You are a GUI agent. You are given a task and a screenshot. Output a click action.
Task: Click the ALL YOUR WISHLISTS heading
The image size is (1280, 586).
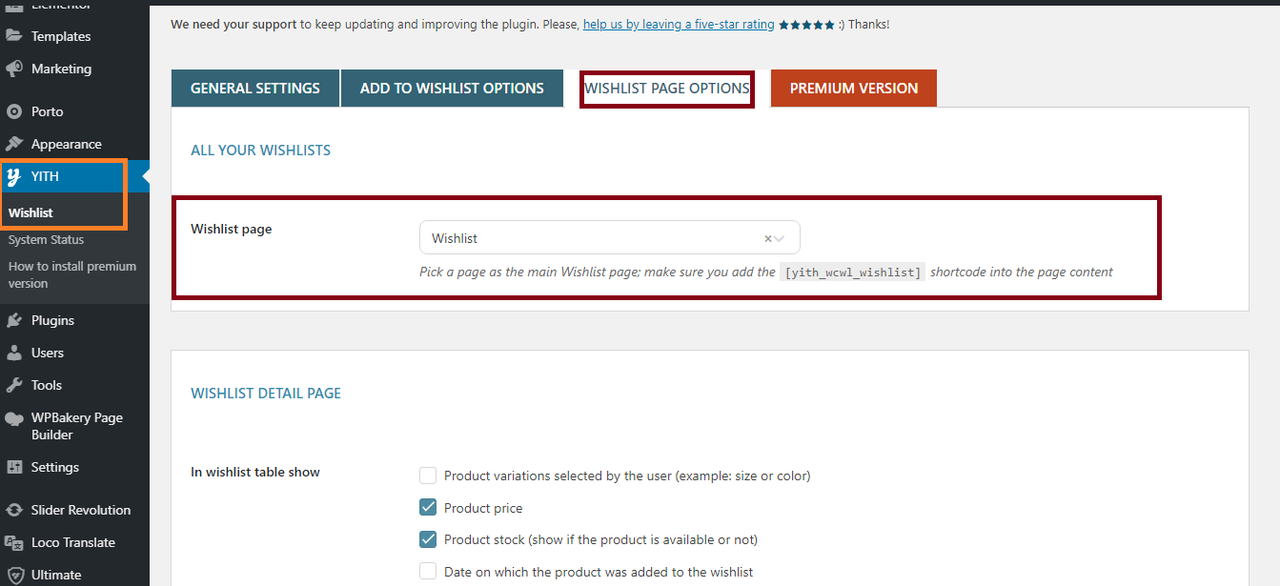click(x=260, y=150)
